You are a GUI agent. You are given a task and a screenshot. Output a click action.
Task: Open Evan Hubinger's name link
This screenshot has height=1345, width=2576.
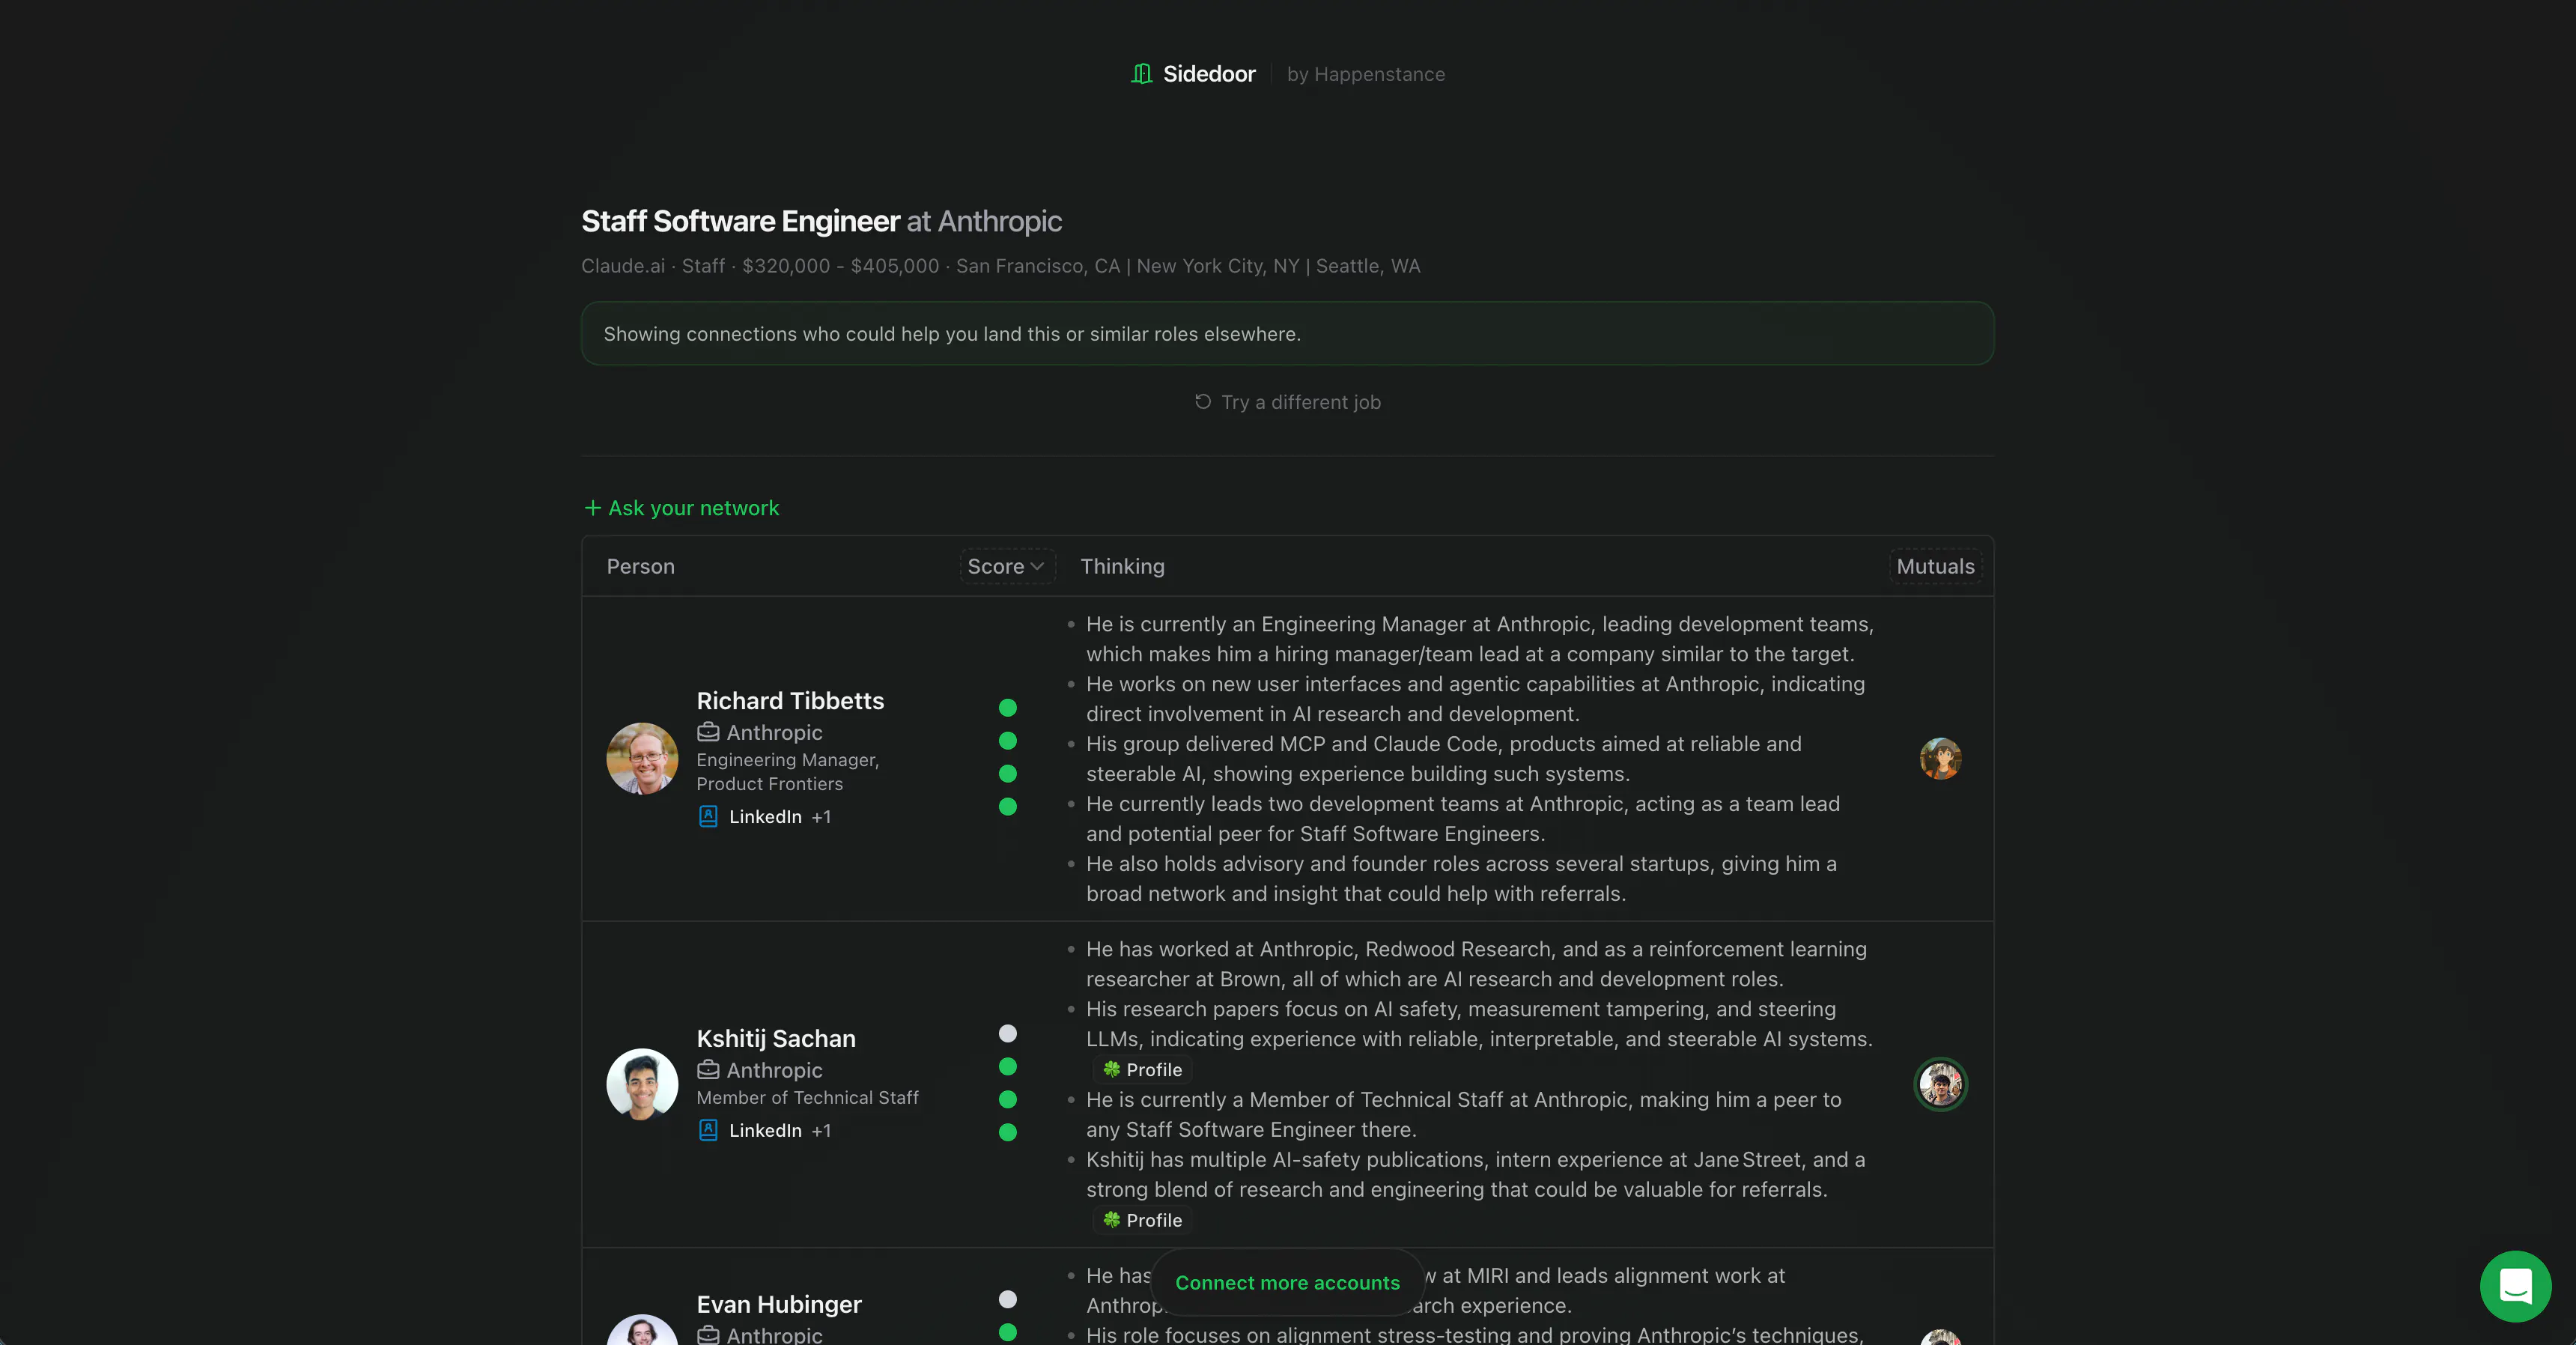click(779, 1305)
